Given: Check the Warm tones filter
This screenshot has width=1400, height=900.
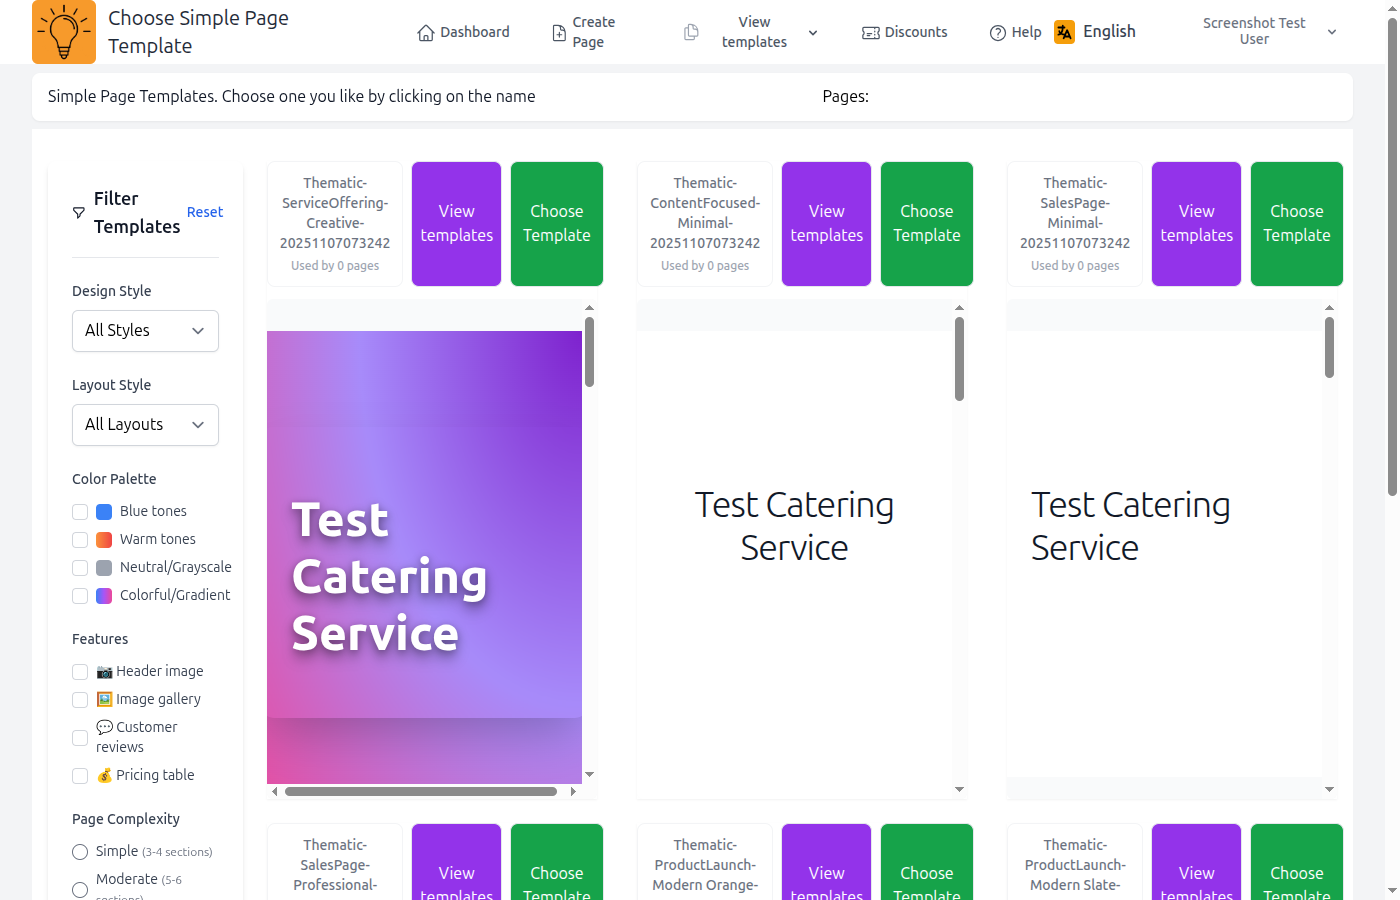Looking at the screenshot, I should (x=80, y=540).
